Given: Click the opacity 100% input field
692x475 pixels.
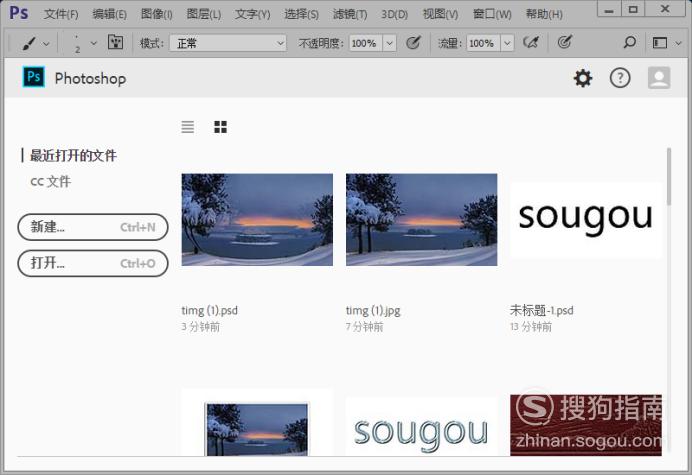Looking at the screenshot, I should tap(365, 43).
